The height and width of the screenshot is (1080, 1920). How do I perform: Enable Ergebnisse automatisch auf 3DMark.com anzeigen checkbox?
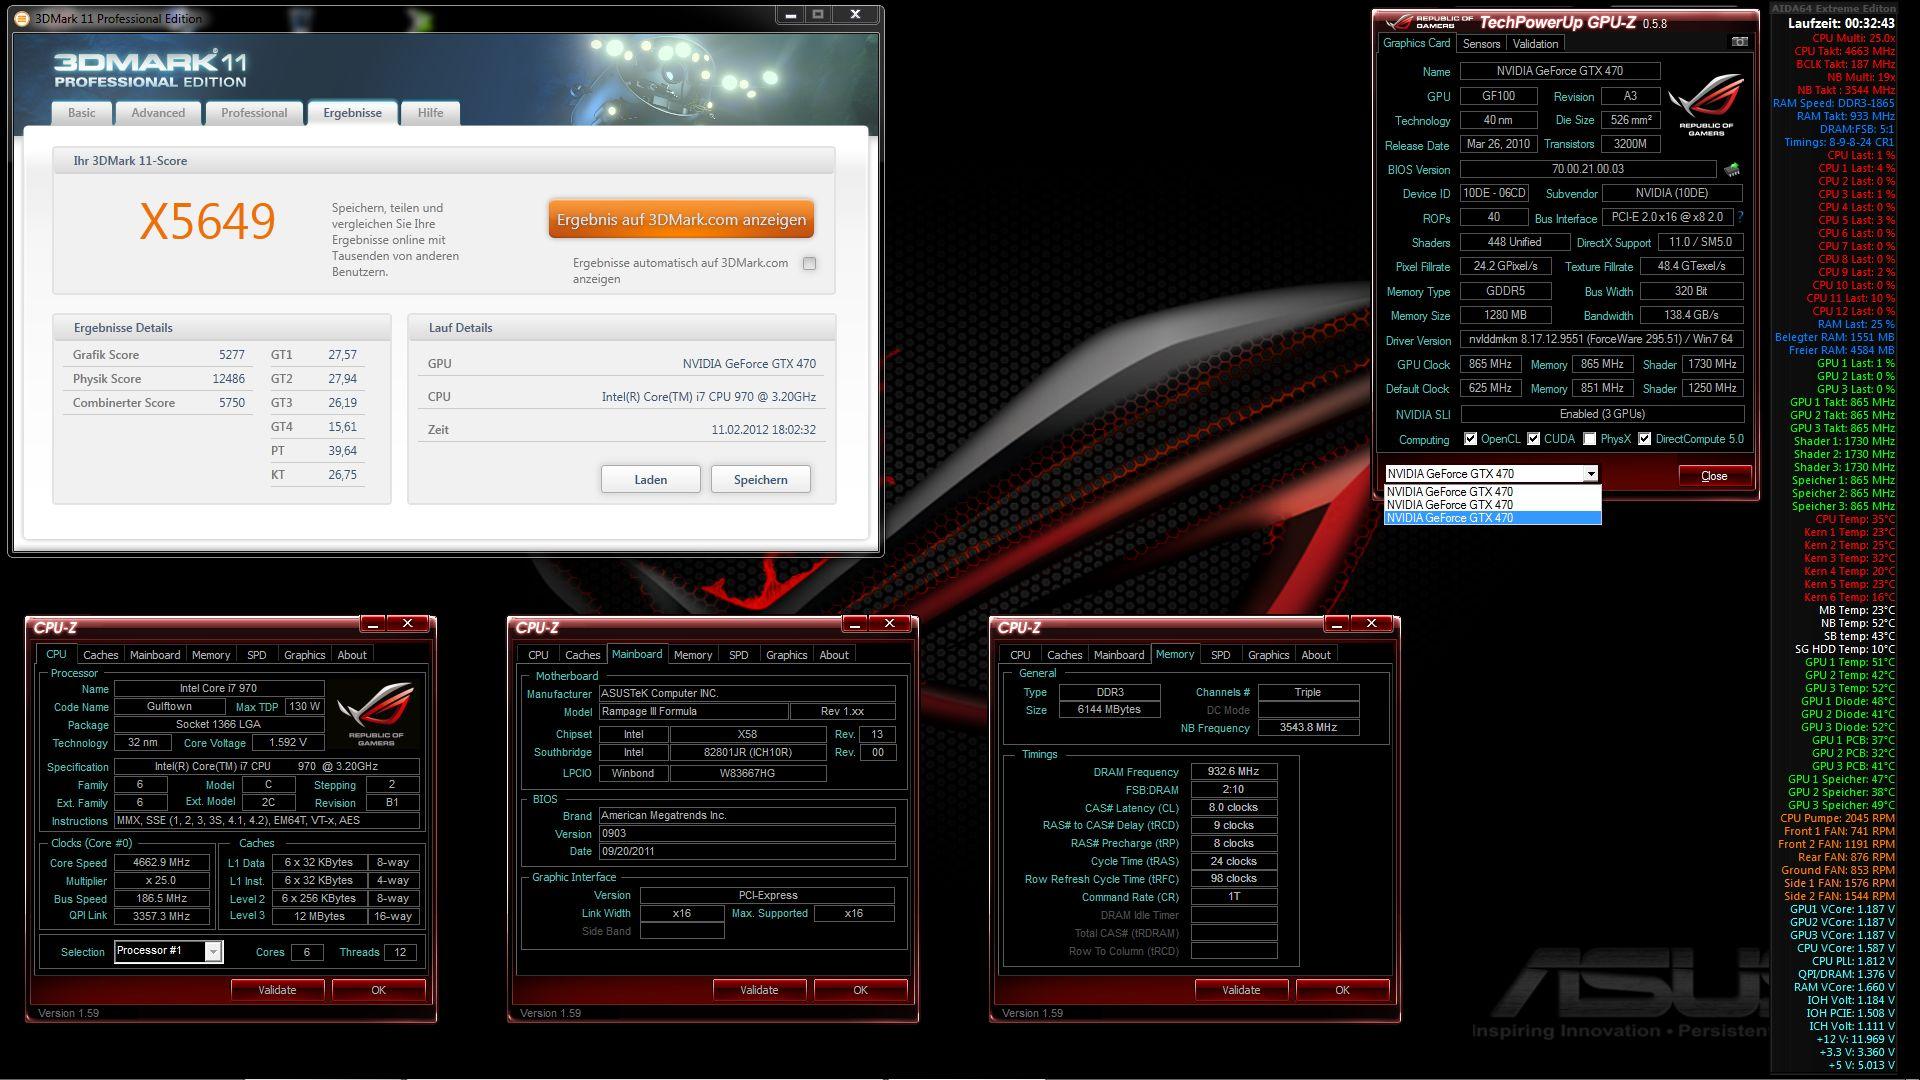(809, 264)
